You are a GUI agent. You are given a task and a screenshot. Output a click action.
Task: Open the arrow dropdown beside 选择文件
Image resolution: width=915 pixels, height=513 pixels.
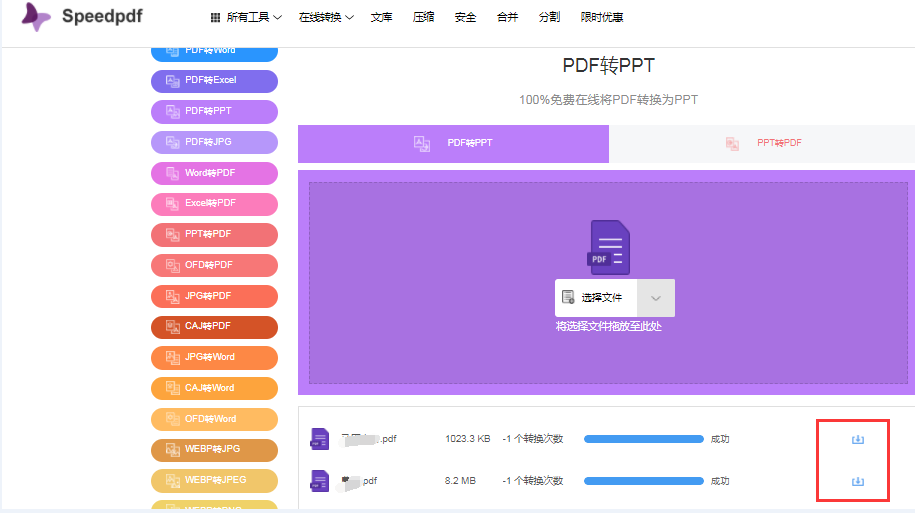point(656,298)
